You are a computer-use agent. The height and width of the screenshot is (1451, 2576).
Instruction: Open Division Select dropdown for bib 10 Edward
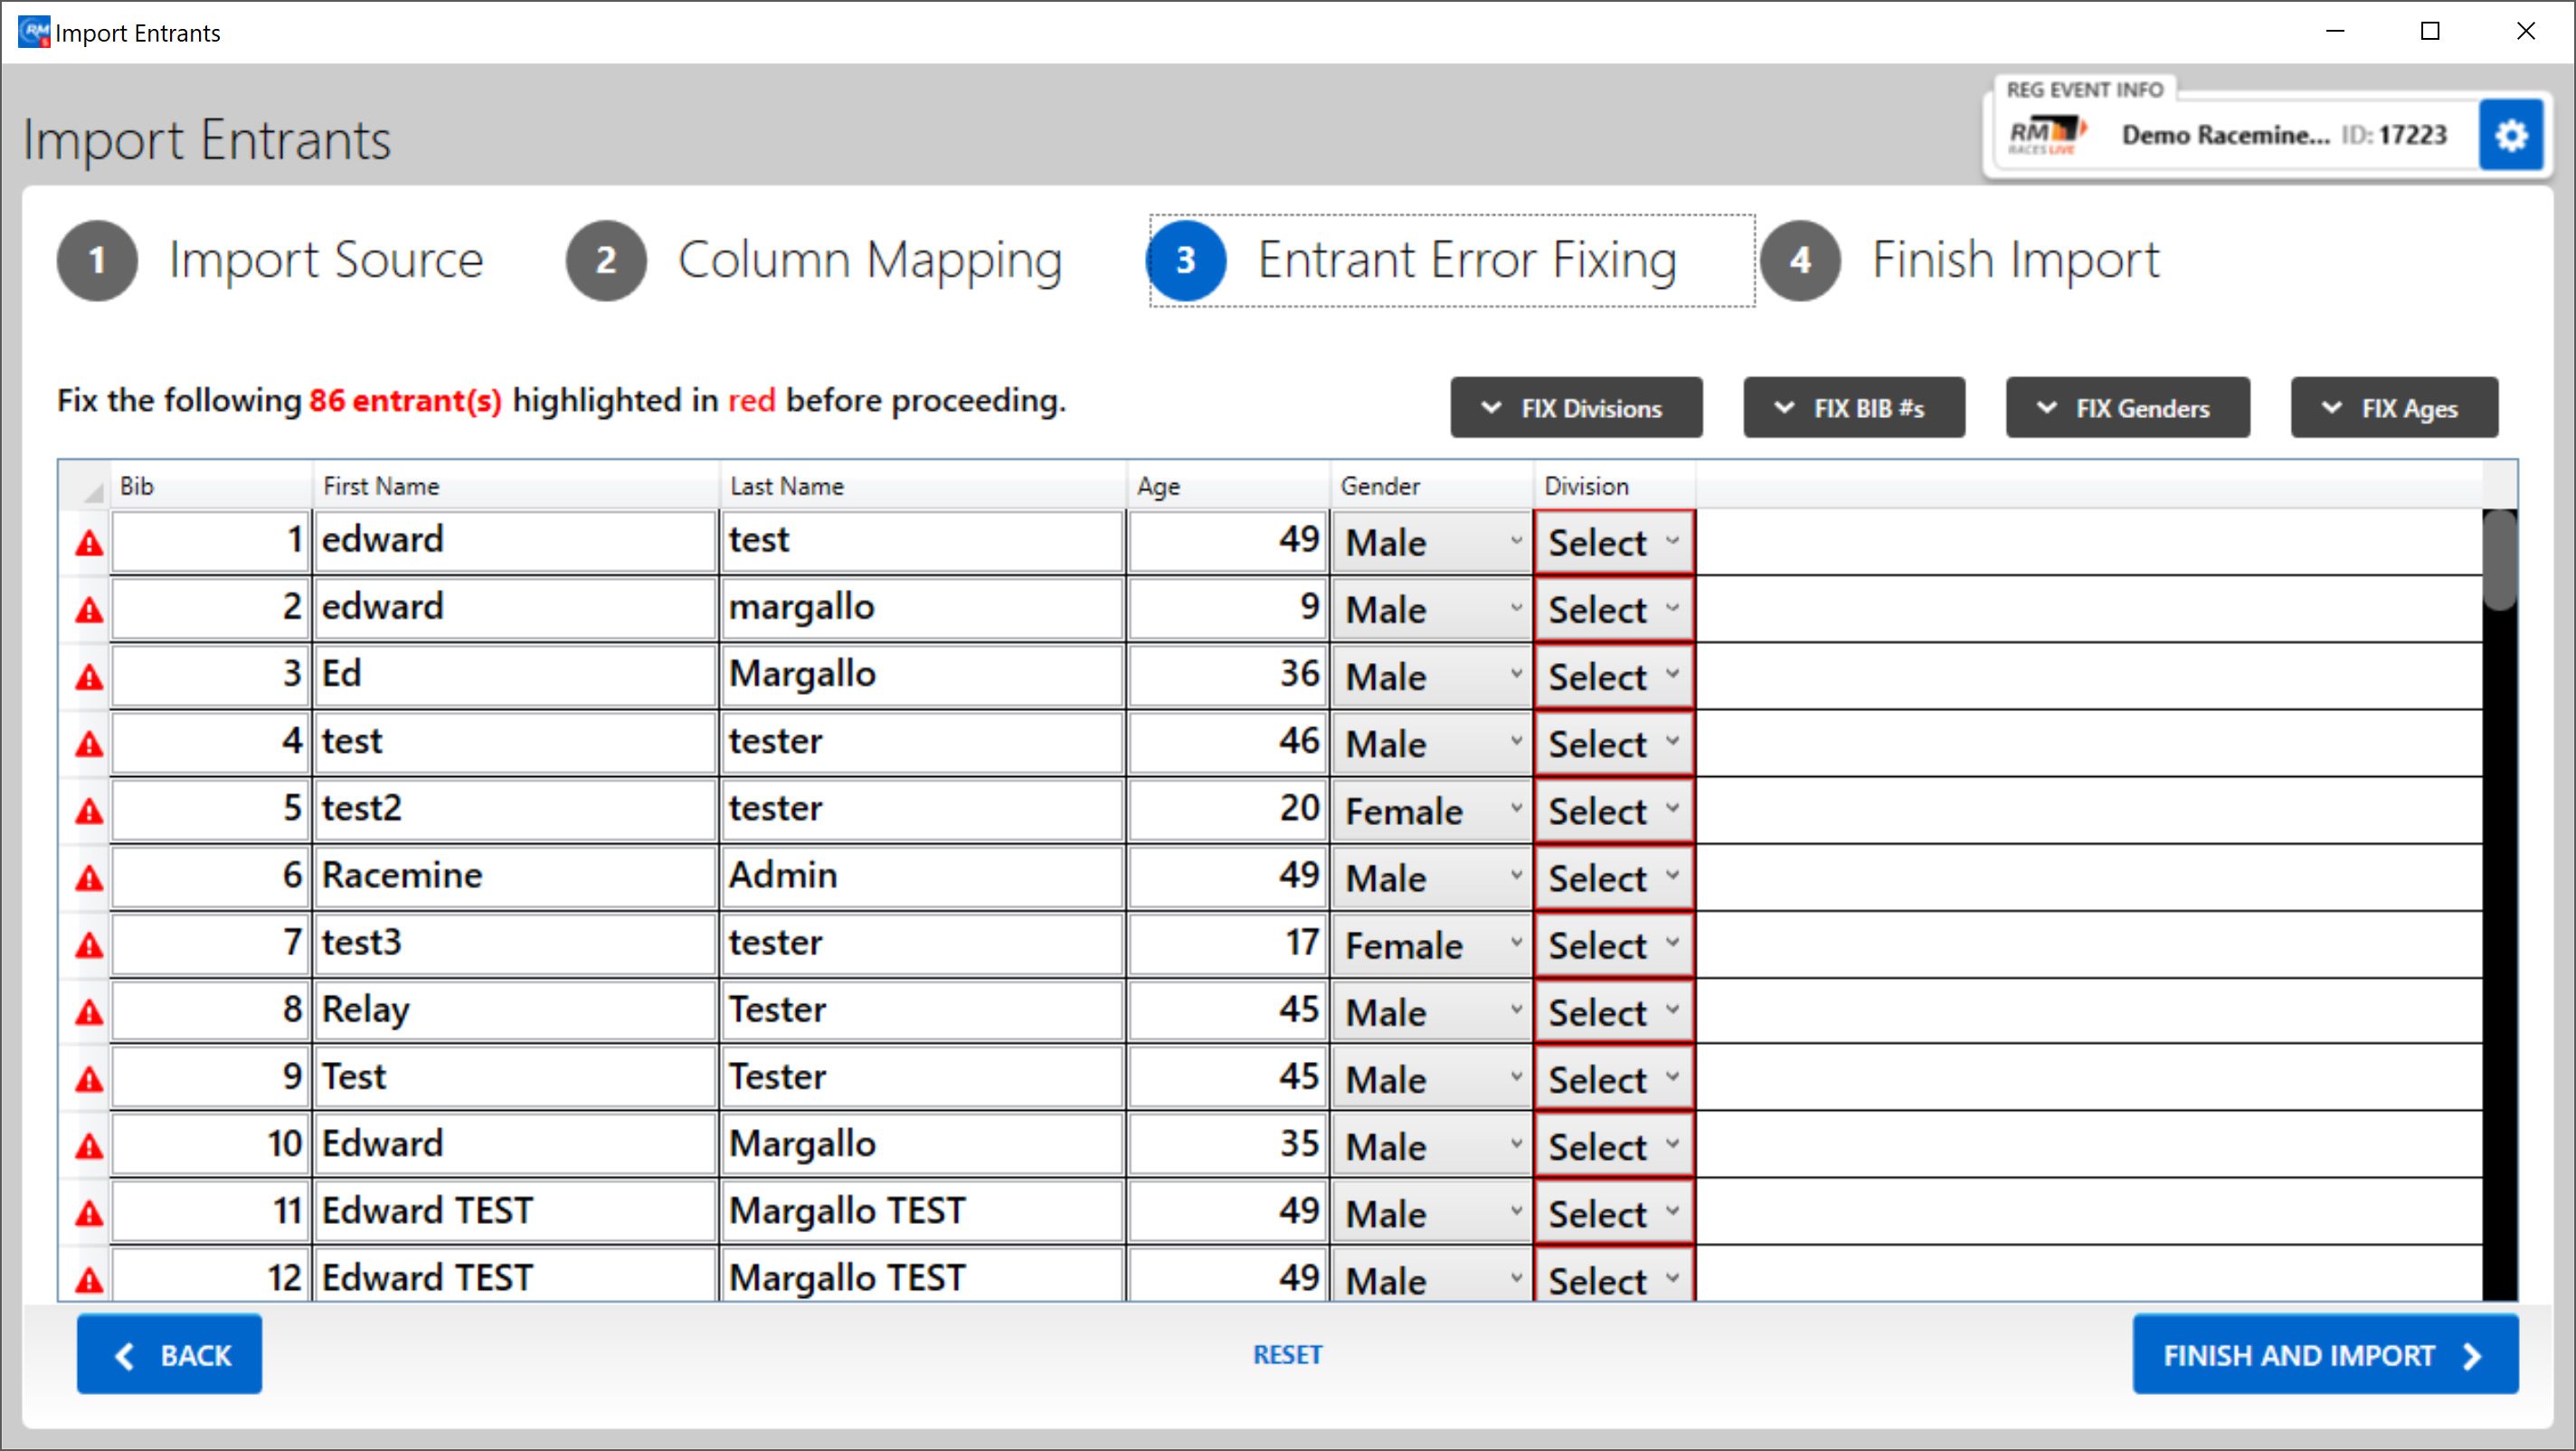1614,1145
